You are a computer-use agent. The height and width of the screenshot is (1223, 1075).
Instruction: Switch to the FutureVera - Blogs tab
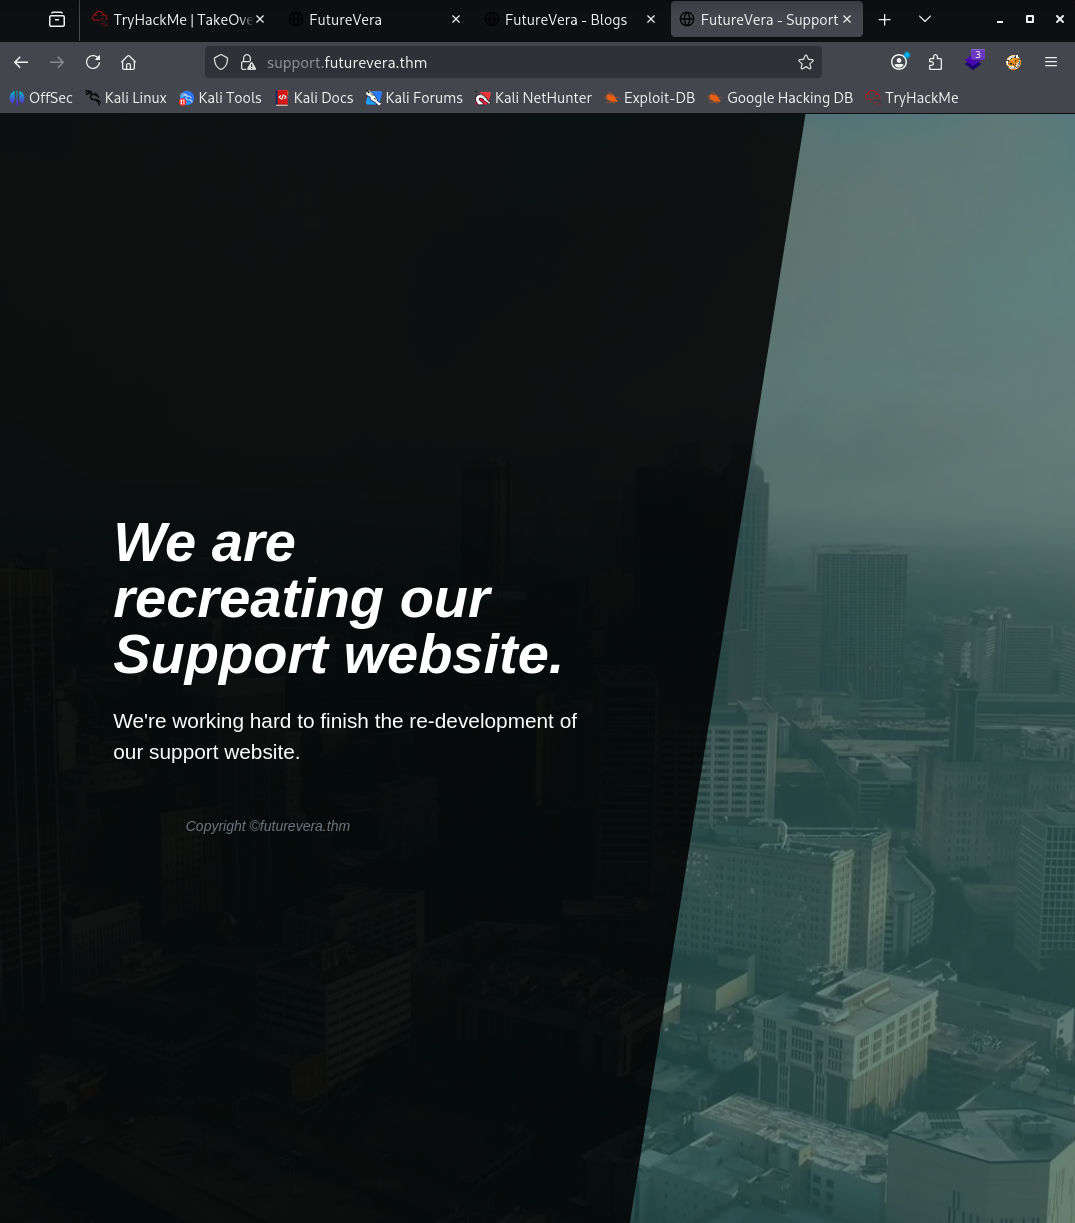[565, 19]
